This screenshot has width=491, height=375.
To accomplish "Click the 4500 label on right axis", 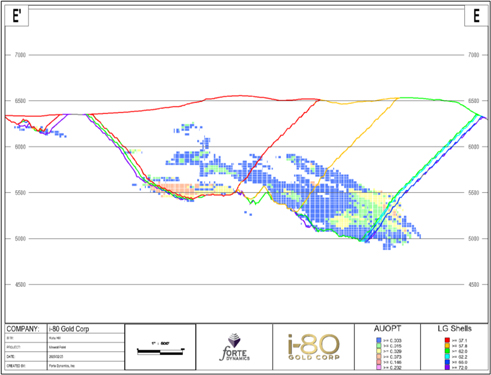I will [x=474, y=285].
